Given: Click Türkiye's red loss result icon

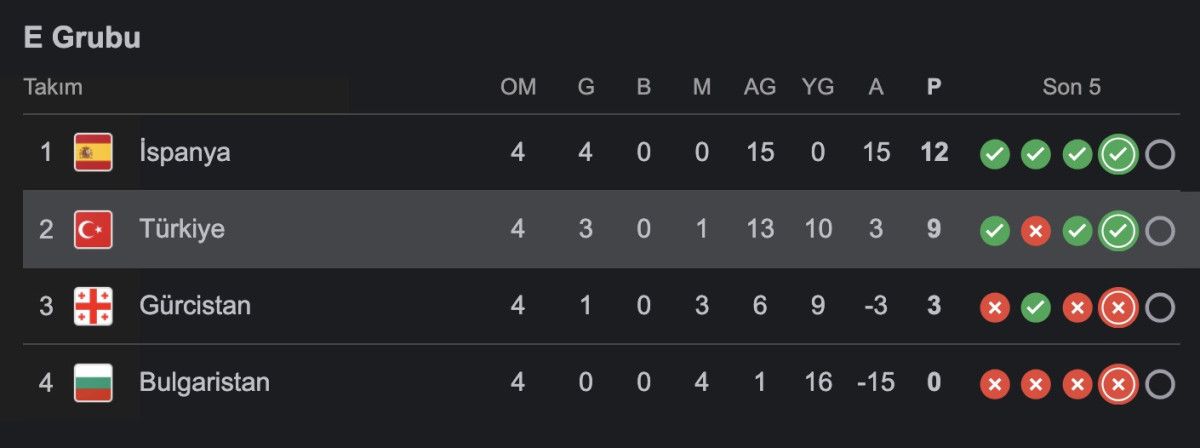Looking at the screenshot, I should click(x=1035, y=231).
